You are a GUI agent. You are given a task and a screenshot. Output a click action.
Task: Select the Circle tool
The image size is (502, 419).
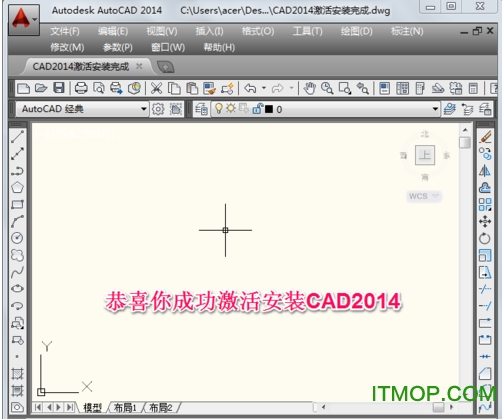[x=17, y=238]
